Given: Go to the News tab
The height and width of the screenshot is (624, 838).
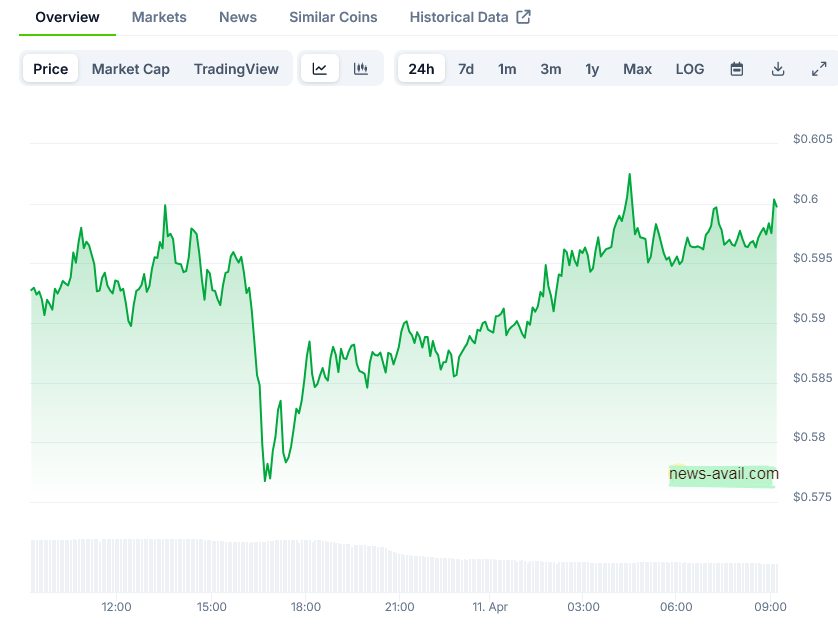Looking at the screenshot, I should point(238,17).
